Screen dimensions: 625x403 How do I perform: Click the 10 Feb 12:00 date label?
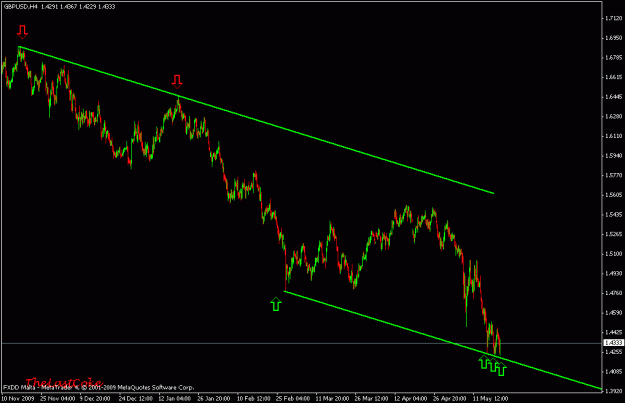[254, 399]
